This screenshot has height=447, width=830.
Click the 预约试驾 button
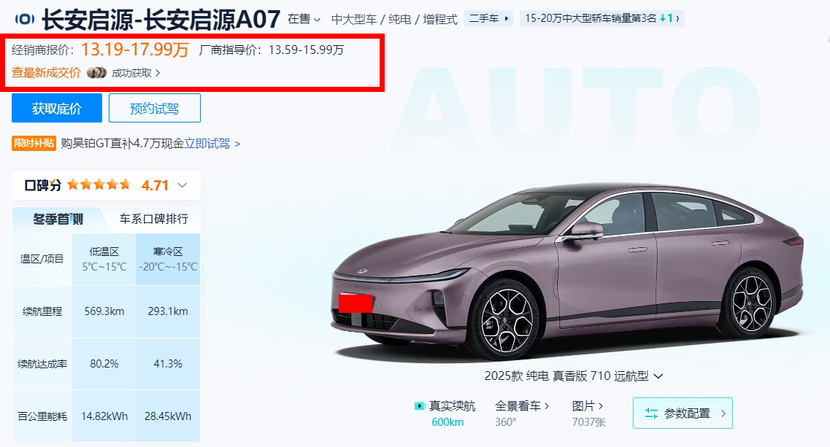155,108
